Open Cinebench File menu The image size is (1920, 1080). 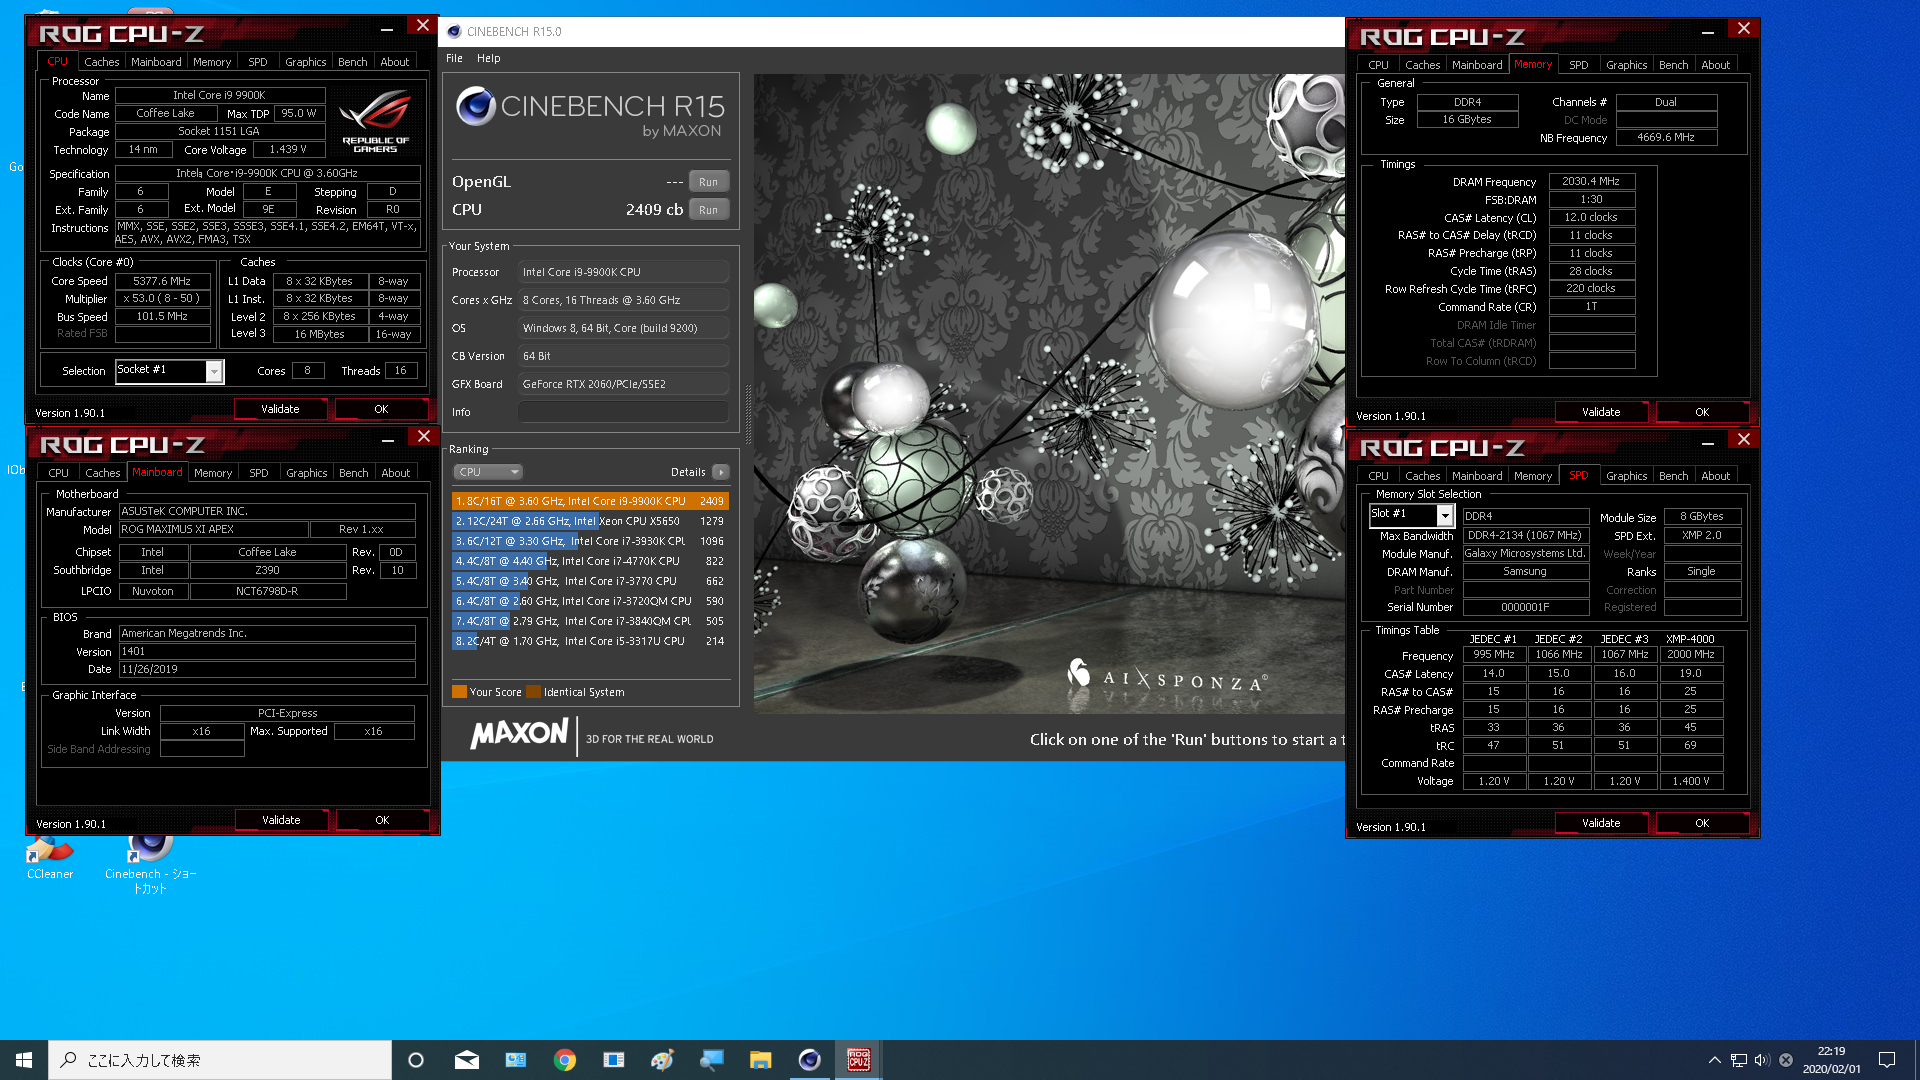pyautogui.click(x=454, y=58)
